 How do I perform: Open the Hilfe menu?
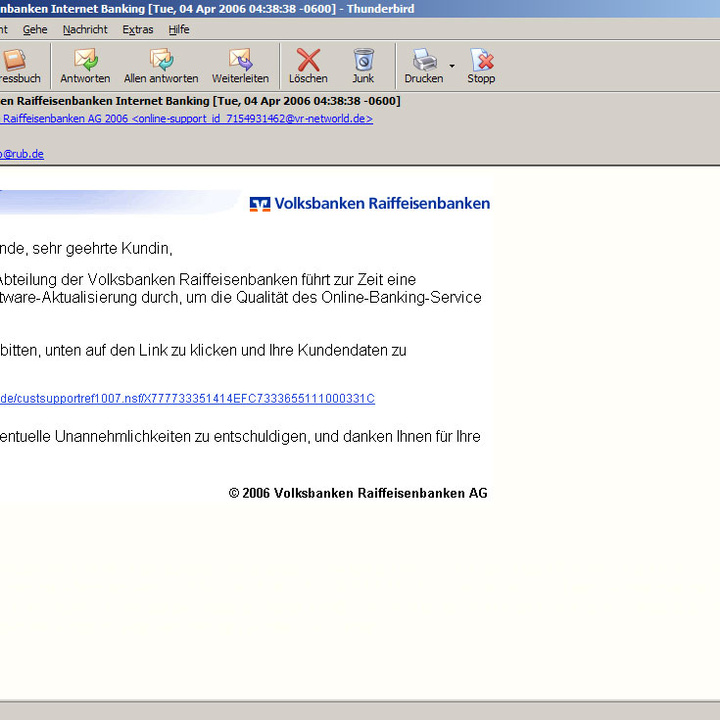179,30
